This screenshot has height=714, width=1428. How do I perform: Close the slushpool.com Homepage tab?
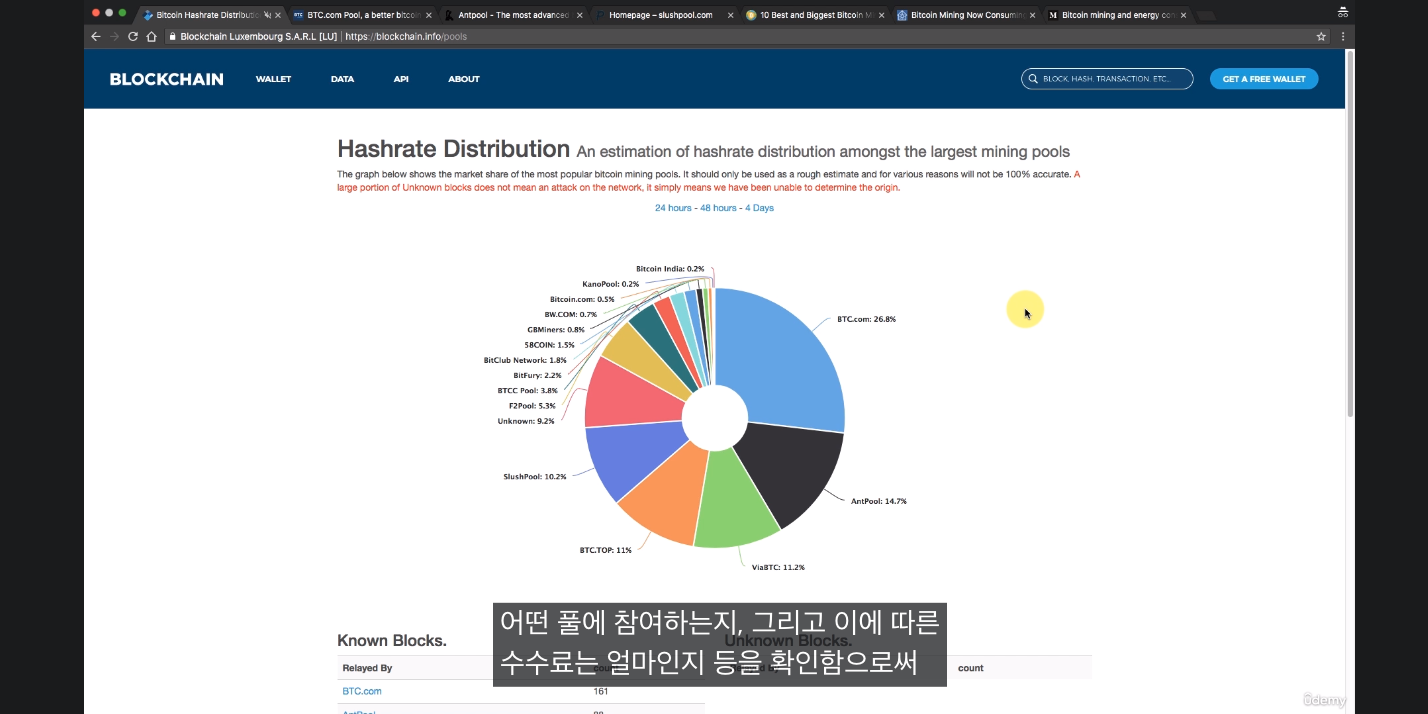[x=731, y=15]
